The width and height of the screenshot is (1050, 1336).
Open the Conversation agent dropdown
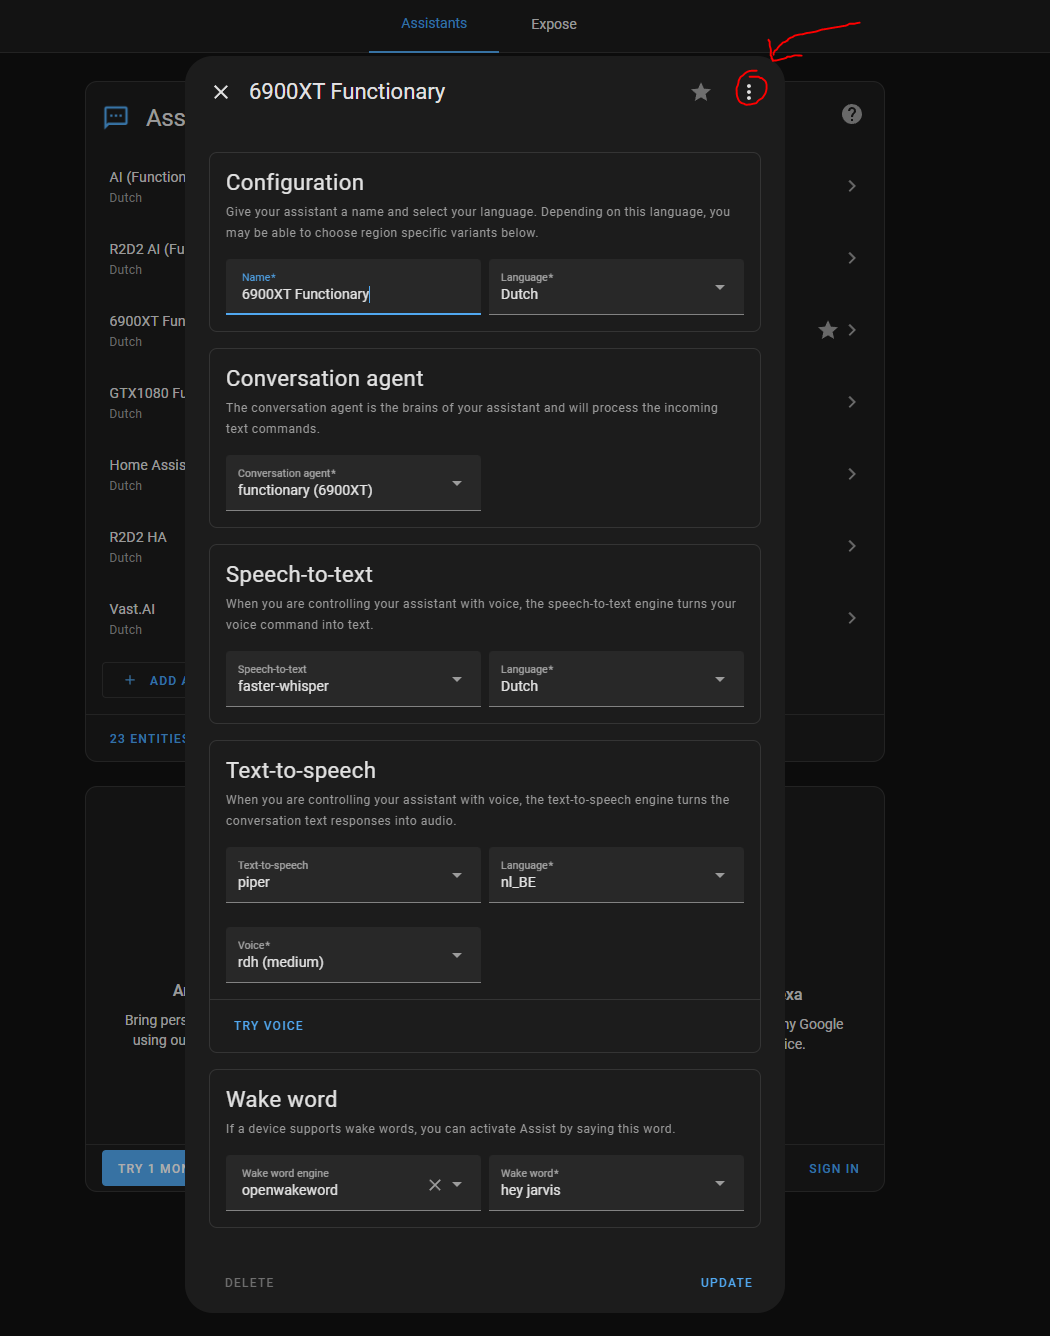point(458,482)
